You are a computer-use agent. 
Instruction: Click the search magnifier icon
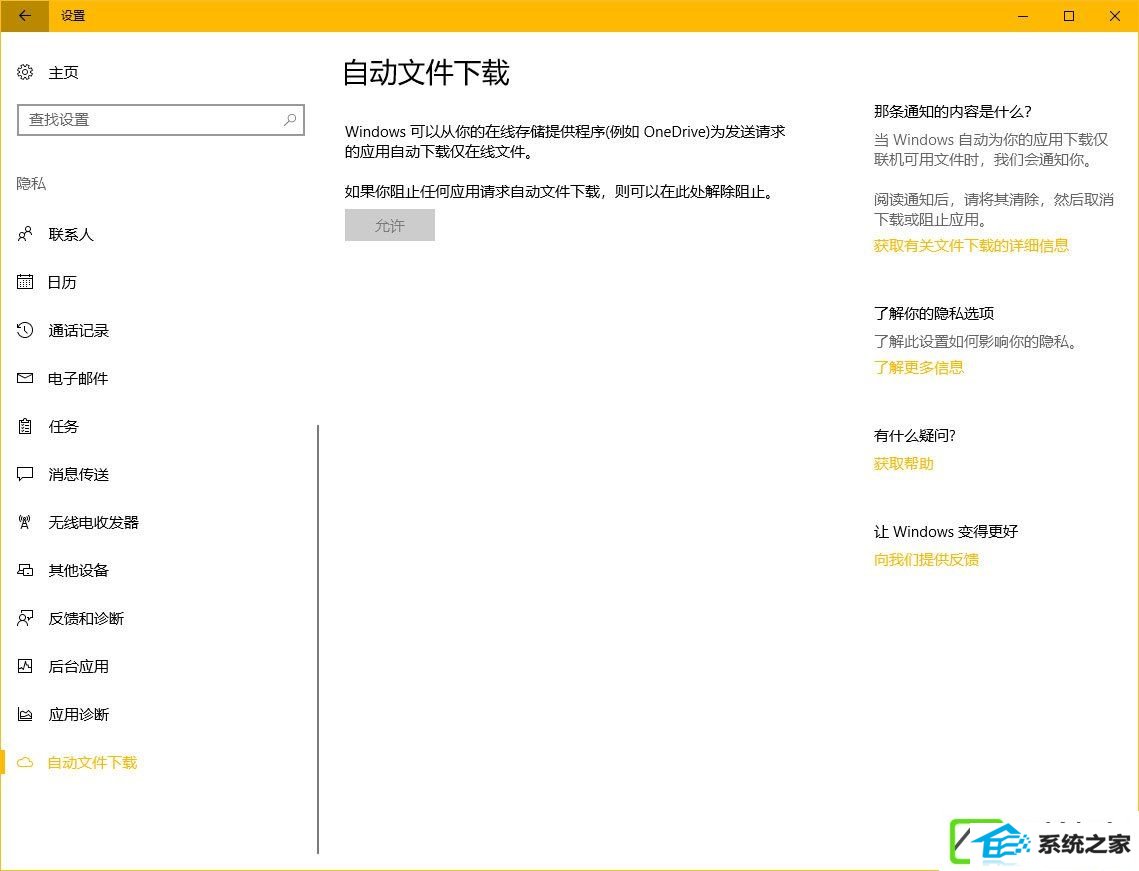[x=290, y=120]
